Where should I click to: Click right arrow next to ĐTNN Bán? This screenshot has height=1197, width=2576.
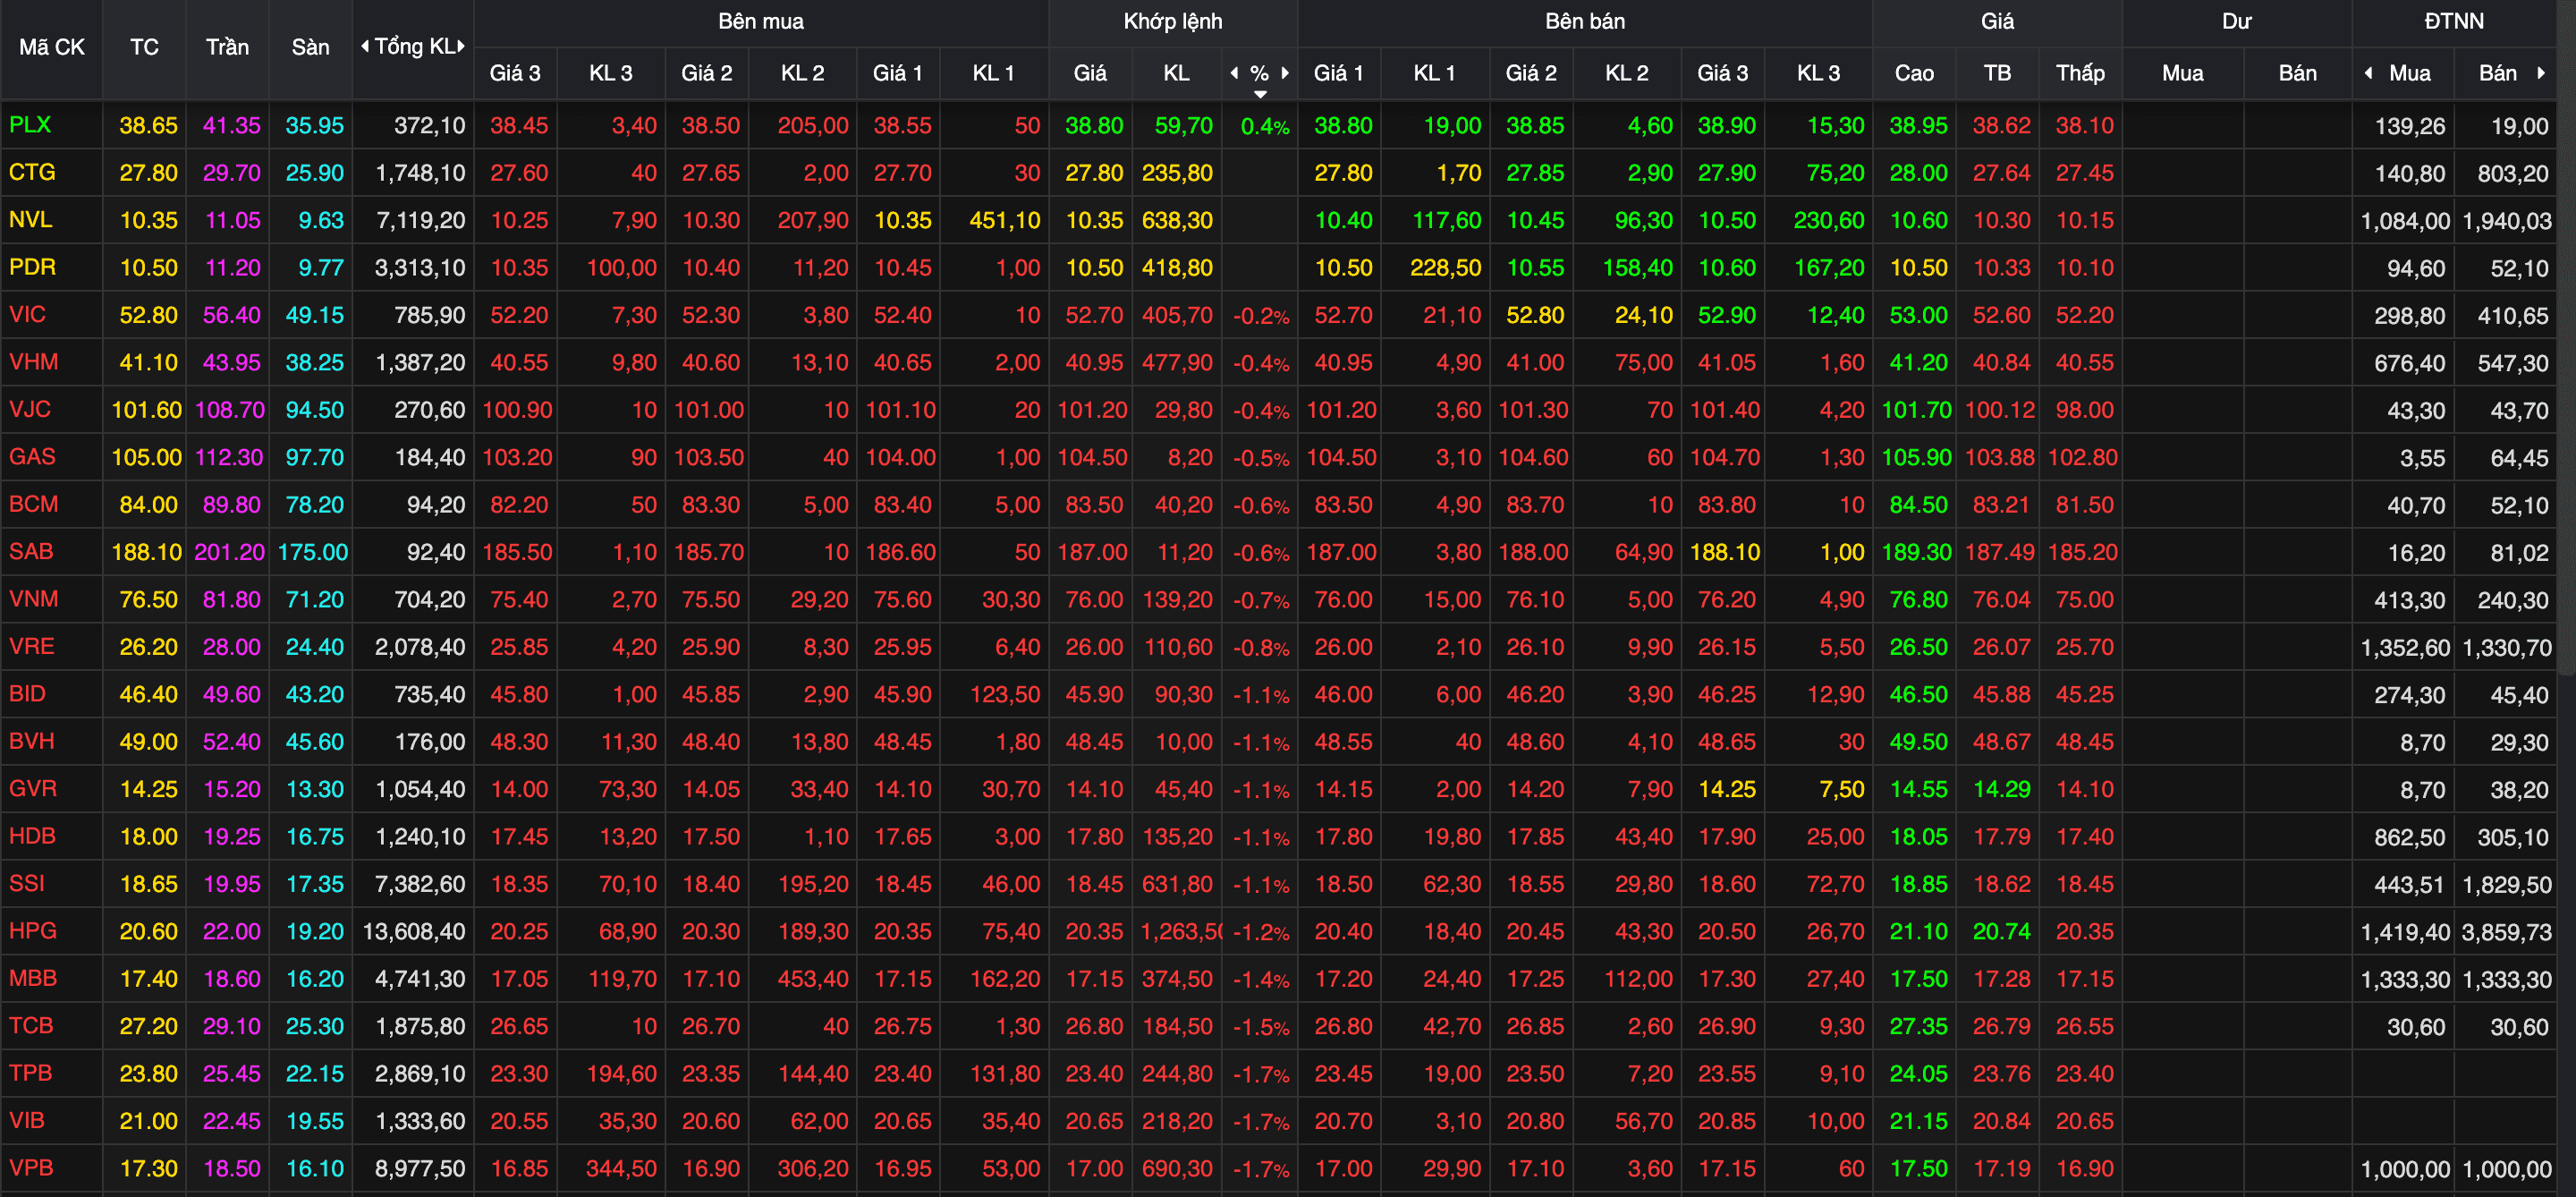2541,73
